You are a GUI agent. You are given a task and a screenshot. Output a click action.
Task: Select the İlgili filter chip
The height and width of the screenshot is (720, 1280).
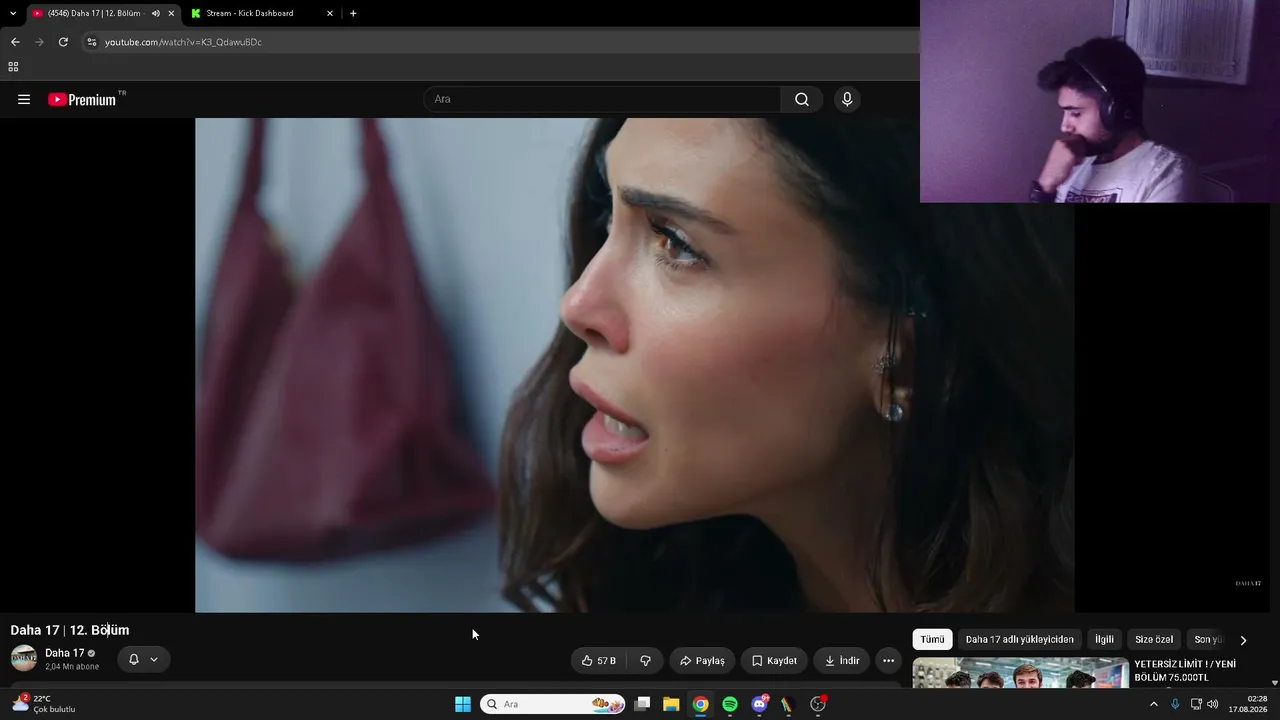click(x=1104, y=639)
